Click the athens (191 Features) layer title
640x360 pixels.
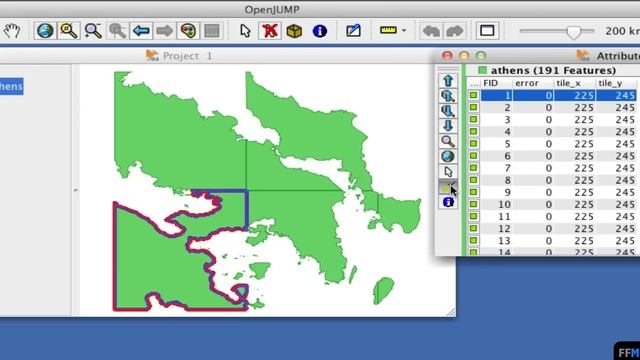553,70
